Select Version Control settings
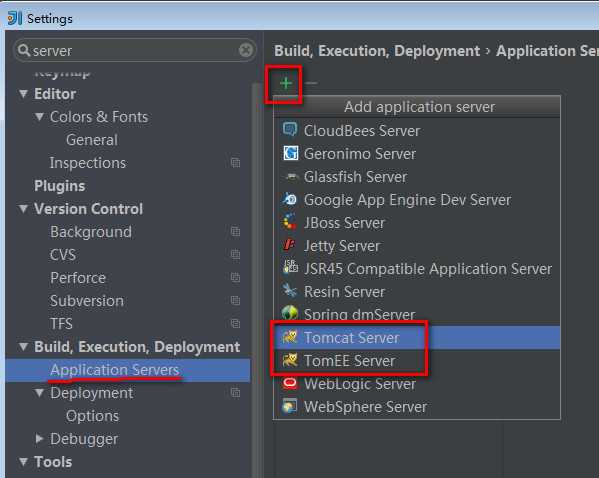This screenshot has width=599, height=478. (x=89, y=209)
